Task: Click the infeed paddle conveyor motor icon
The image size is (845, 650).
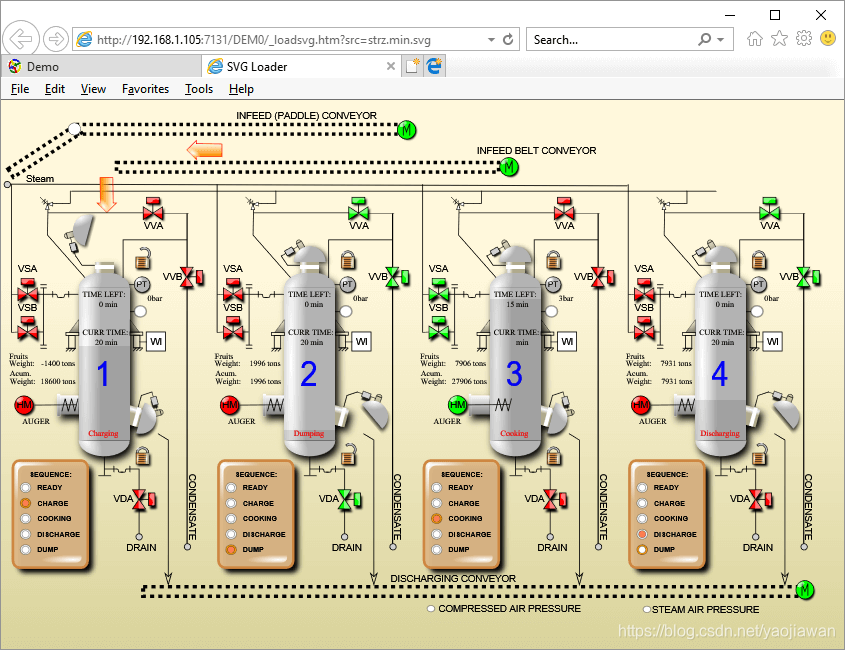Action: tap(406, 130)
